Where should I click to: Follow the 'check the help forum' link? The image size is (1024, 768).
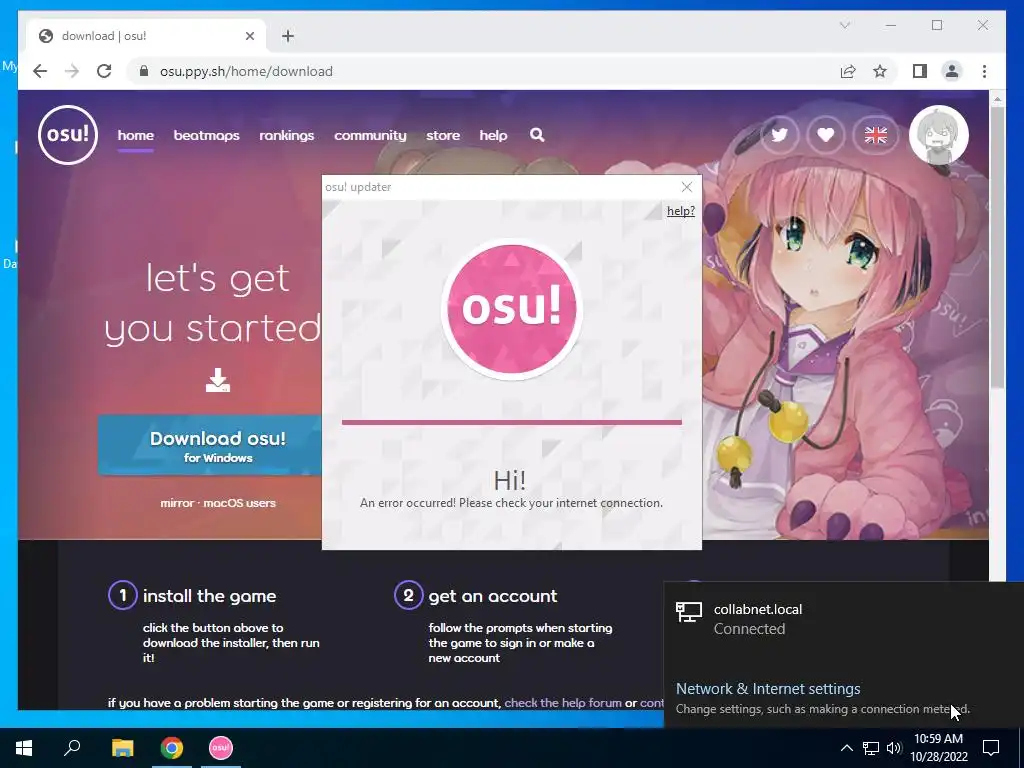tap(563, 703)
